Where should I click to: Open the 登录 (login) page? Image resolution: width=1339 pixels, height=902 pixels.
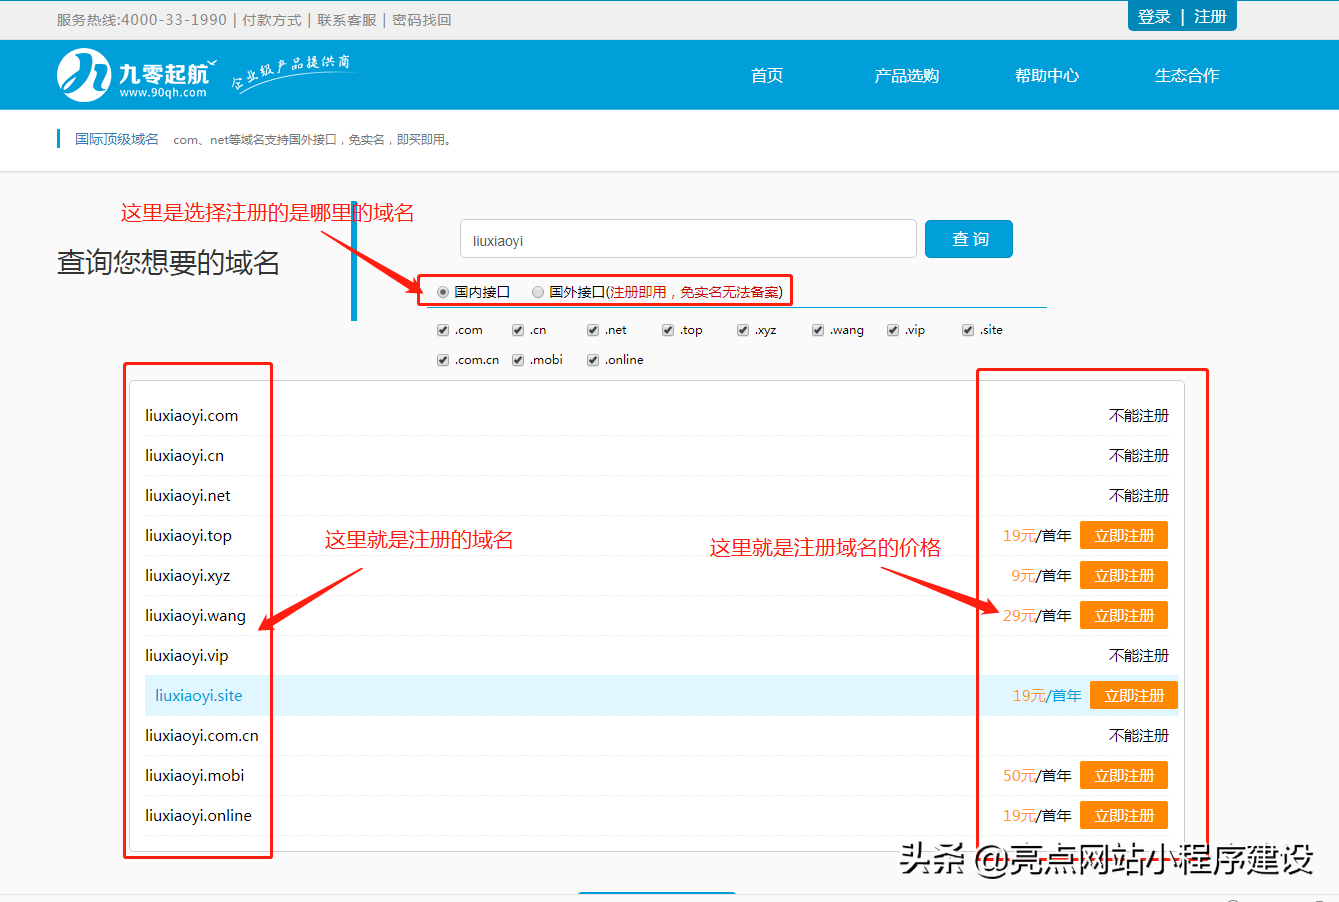[x=1154, y=16]
